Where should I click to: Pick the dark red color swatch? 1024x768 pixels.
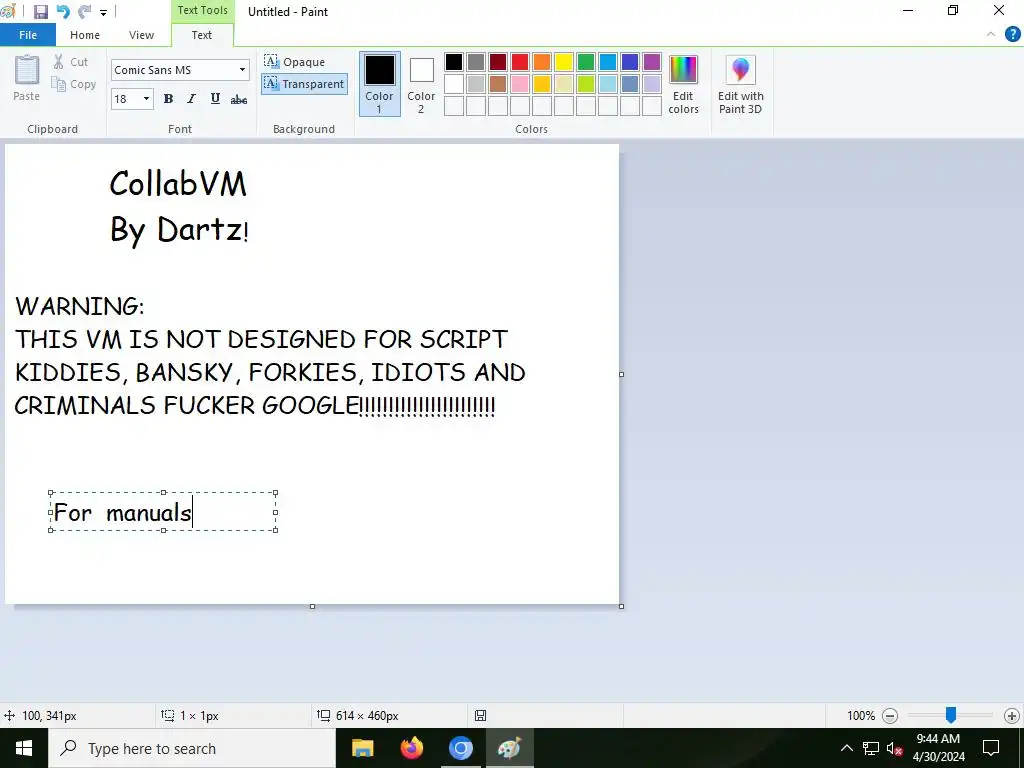498,62
